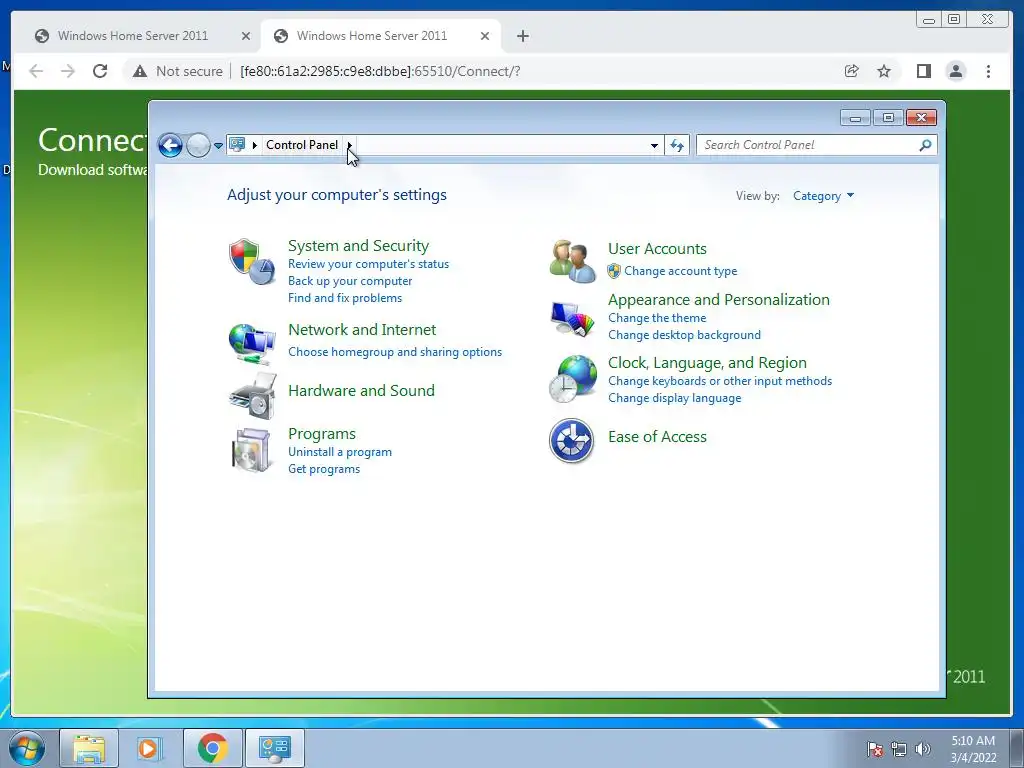This screenshot has width=1024, height=768.
Task: Click the computer icon in the breadcrumb bar
Action: point(237,144)
